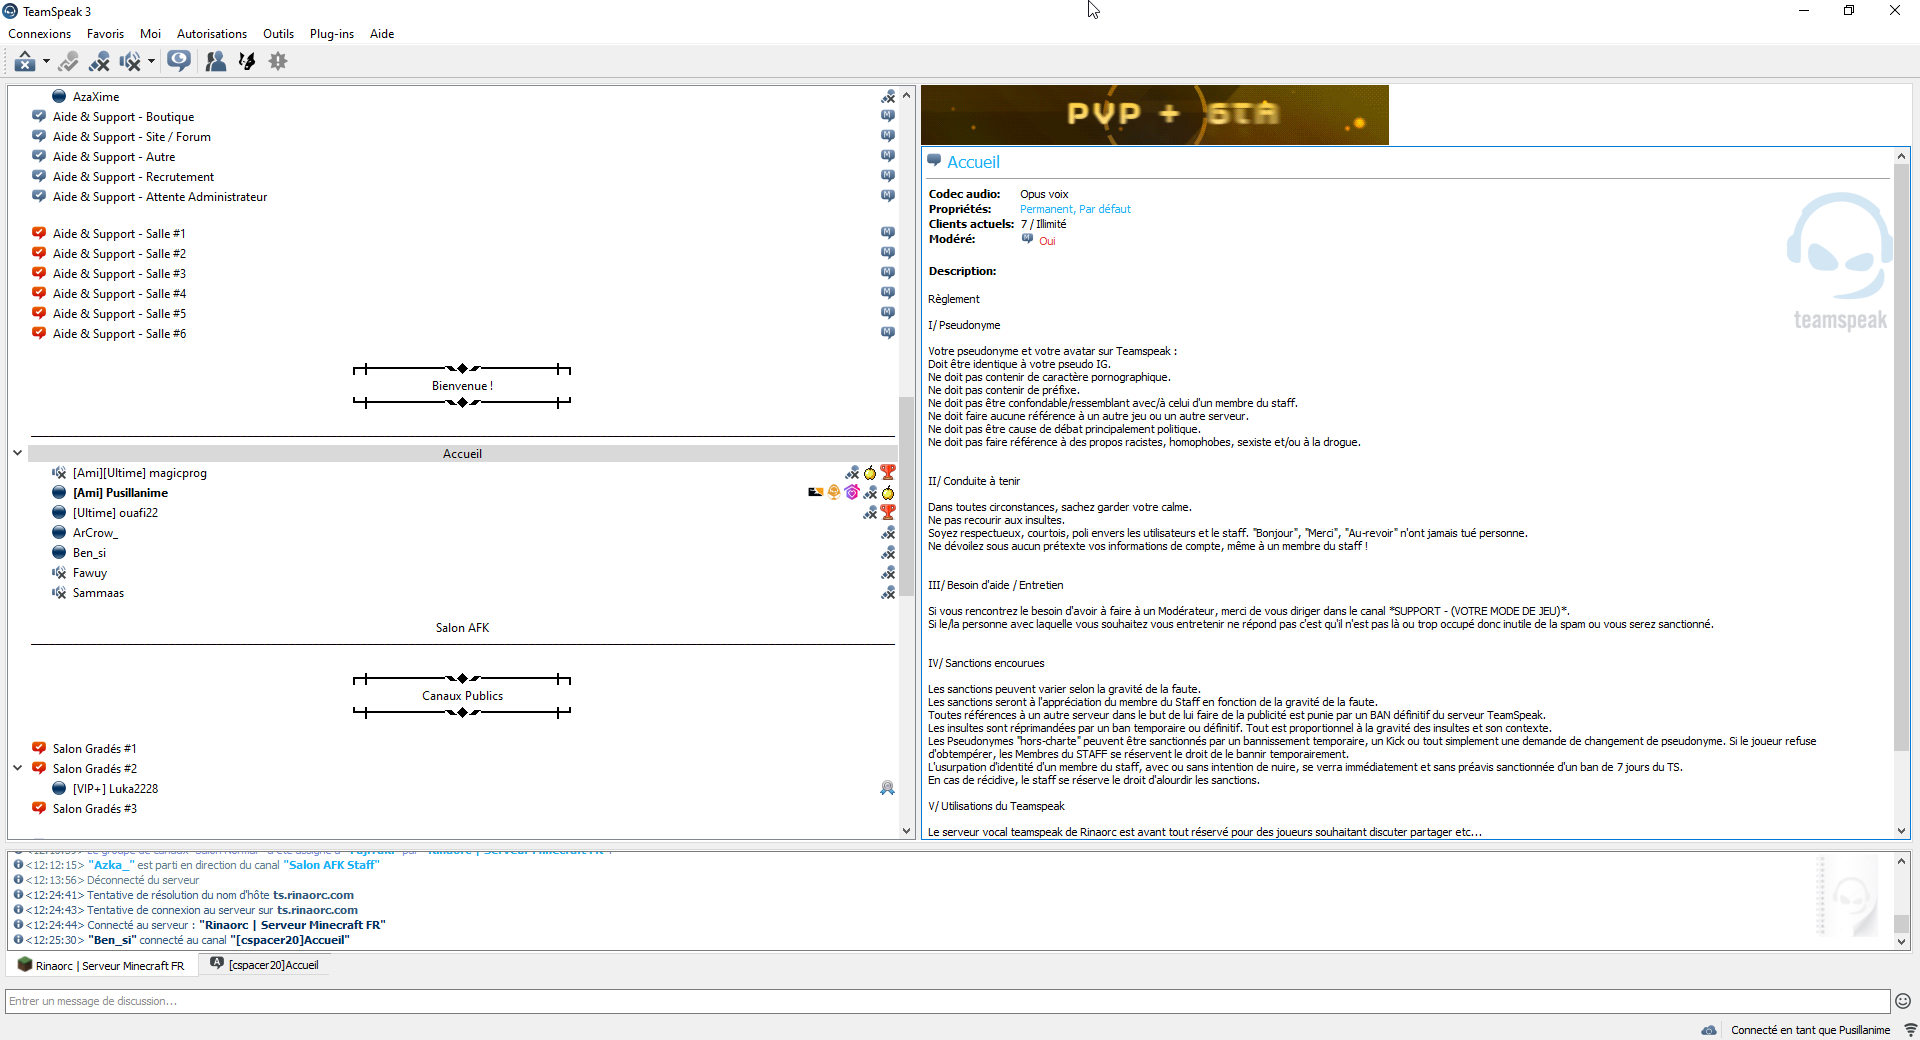Open the Plug-ins menu
Image resolution: width=1920 pixels, height=1040 pixels.
(332, 34)
